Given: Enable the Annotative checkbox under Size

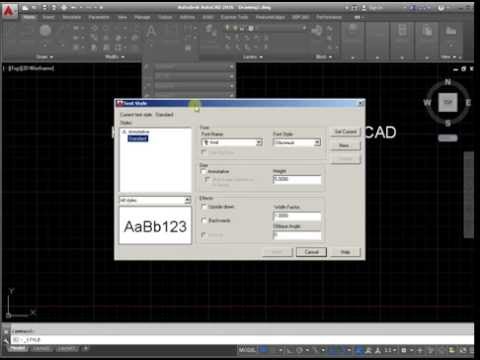Looking at the screenshot, I should (204, 171).
